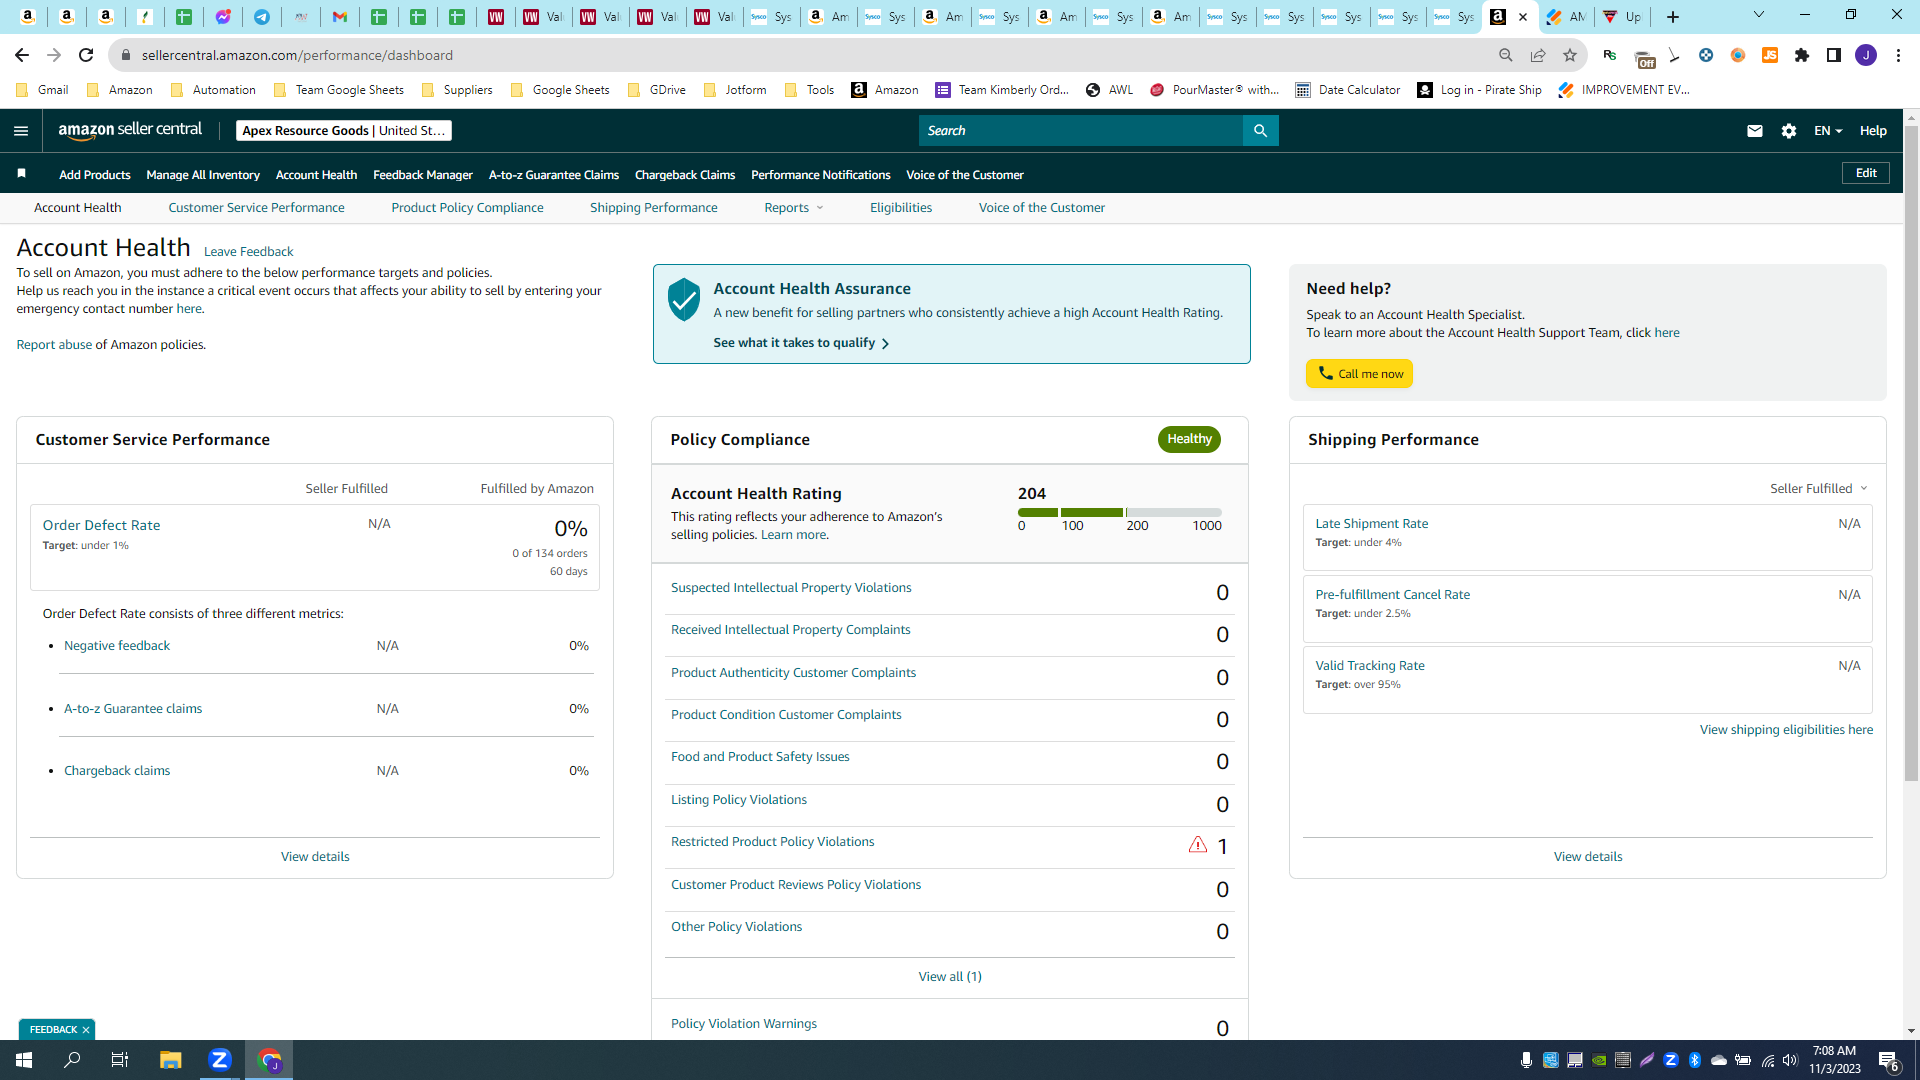Open the Seller Central hamburger menu

tap(21, 131)
